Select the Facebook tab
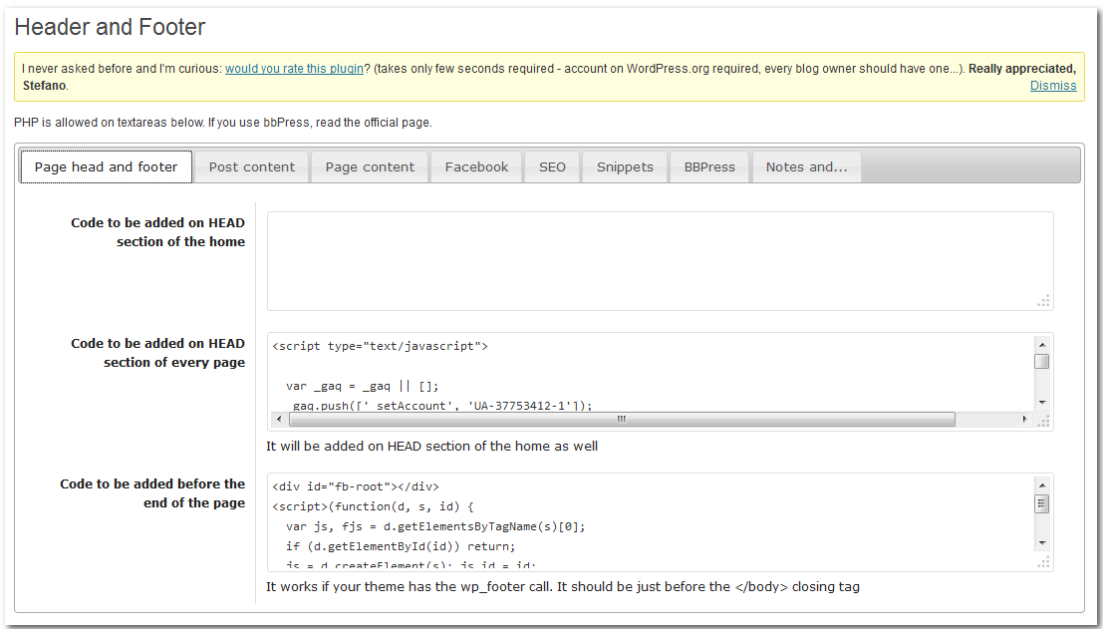This screenshot has height=629, width=1103. pyautogui.click(x=476, y=167)
